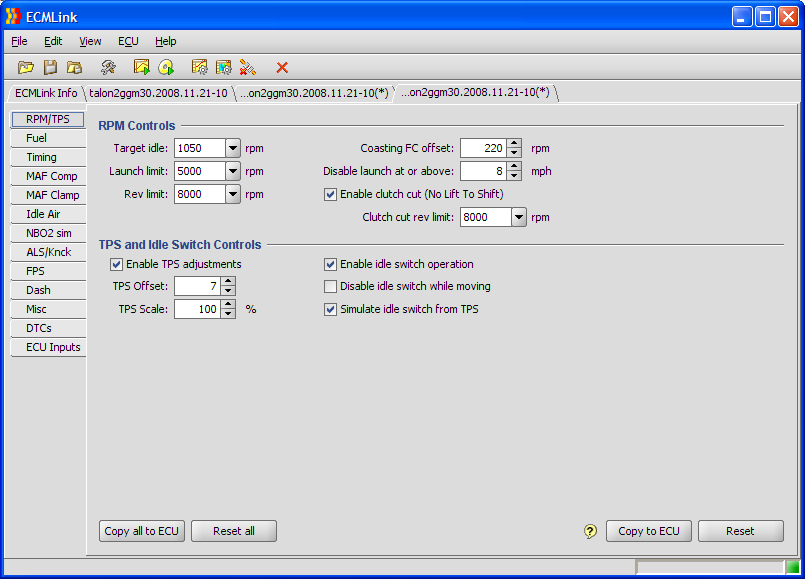Click the yellow question mark help icon

[590, 531]
